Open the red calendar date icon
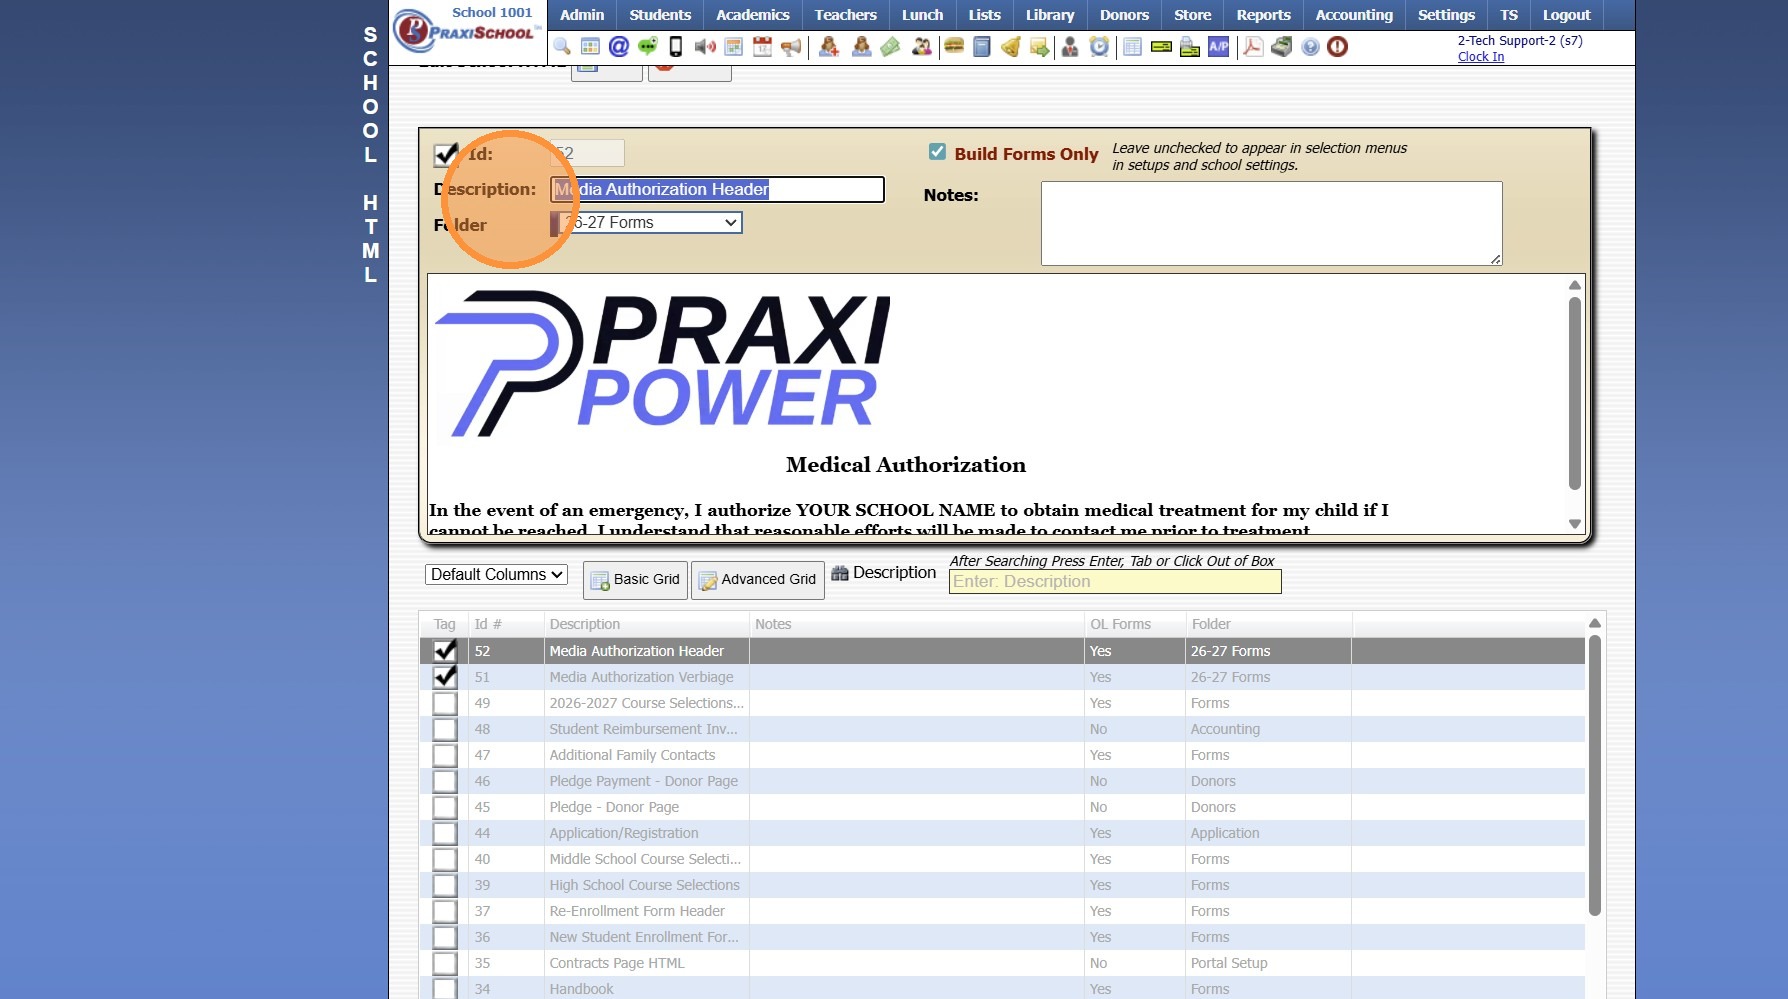Image resolution: width=1788 pixels, height=999 pixels. click(762, 47)
